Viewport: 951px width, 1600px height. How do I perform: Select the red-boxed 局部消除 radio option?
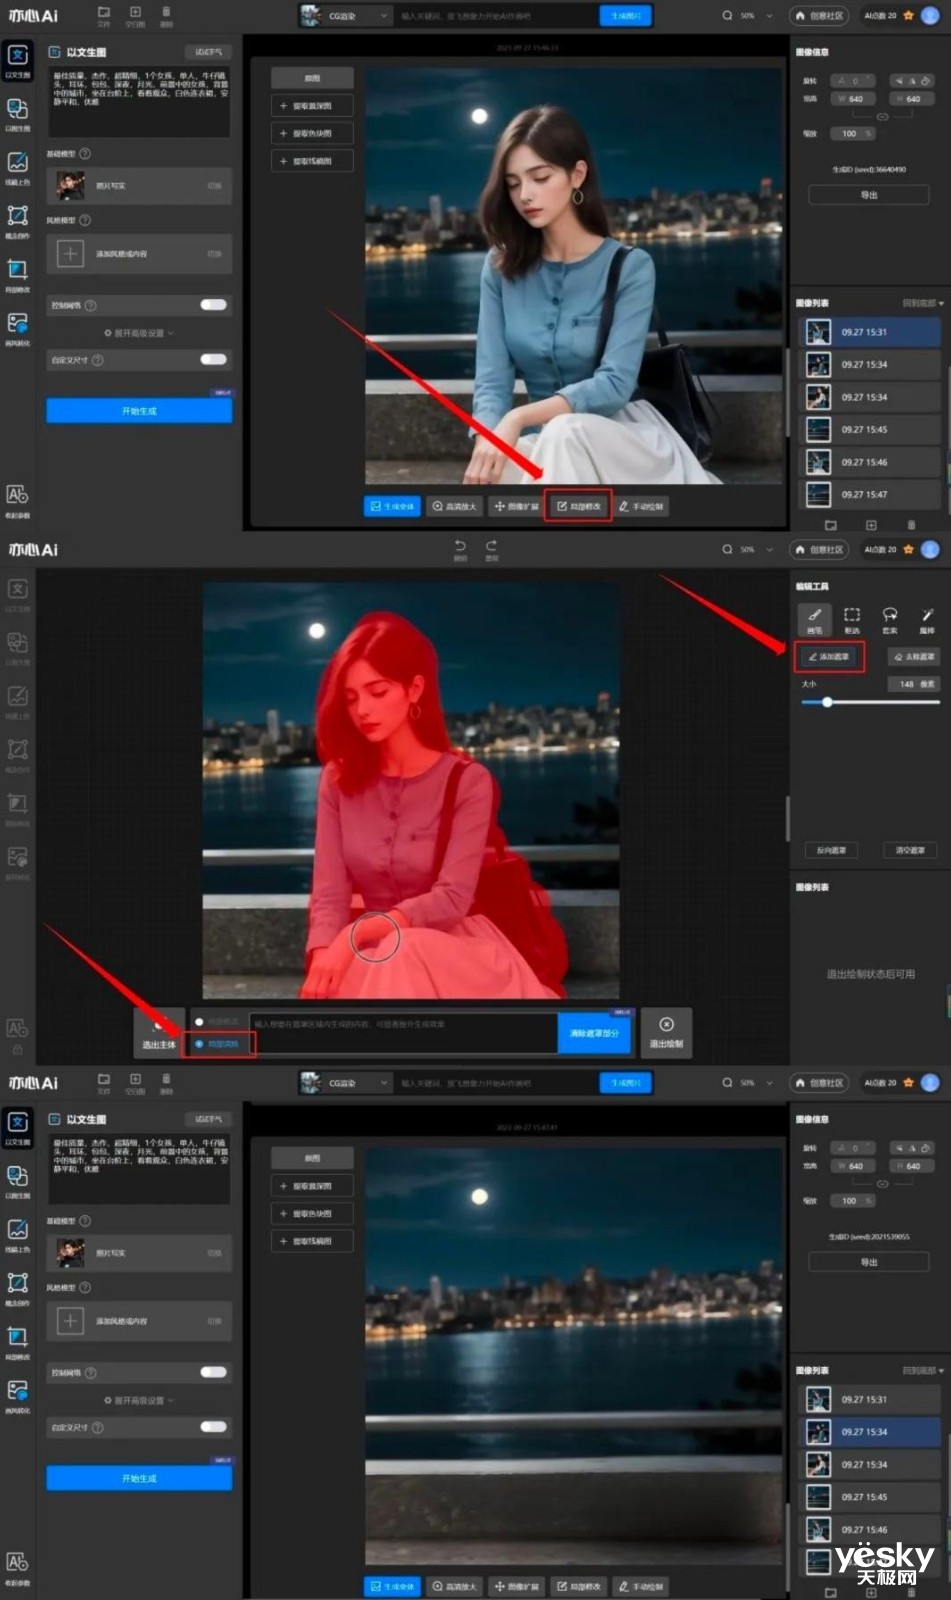pos(200,1044)
